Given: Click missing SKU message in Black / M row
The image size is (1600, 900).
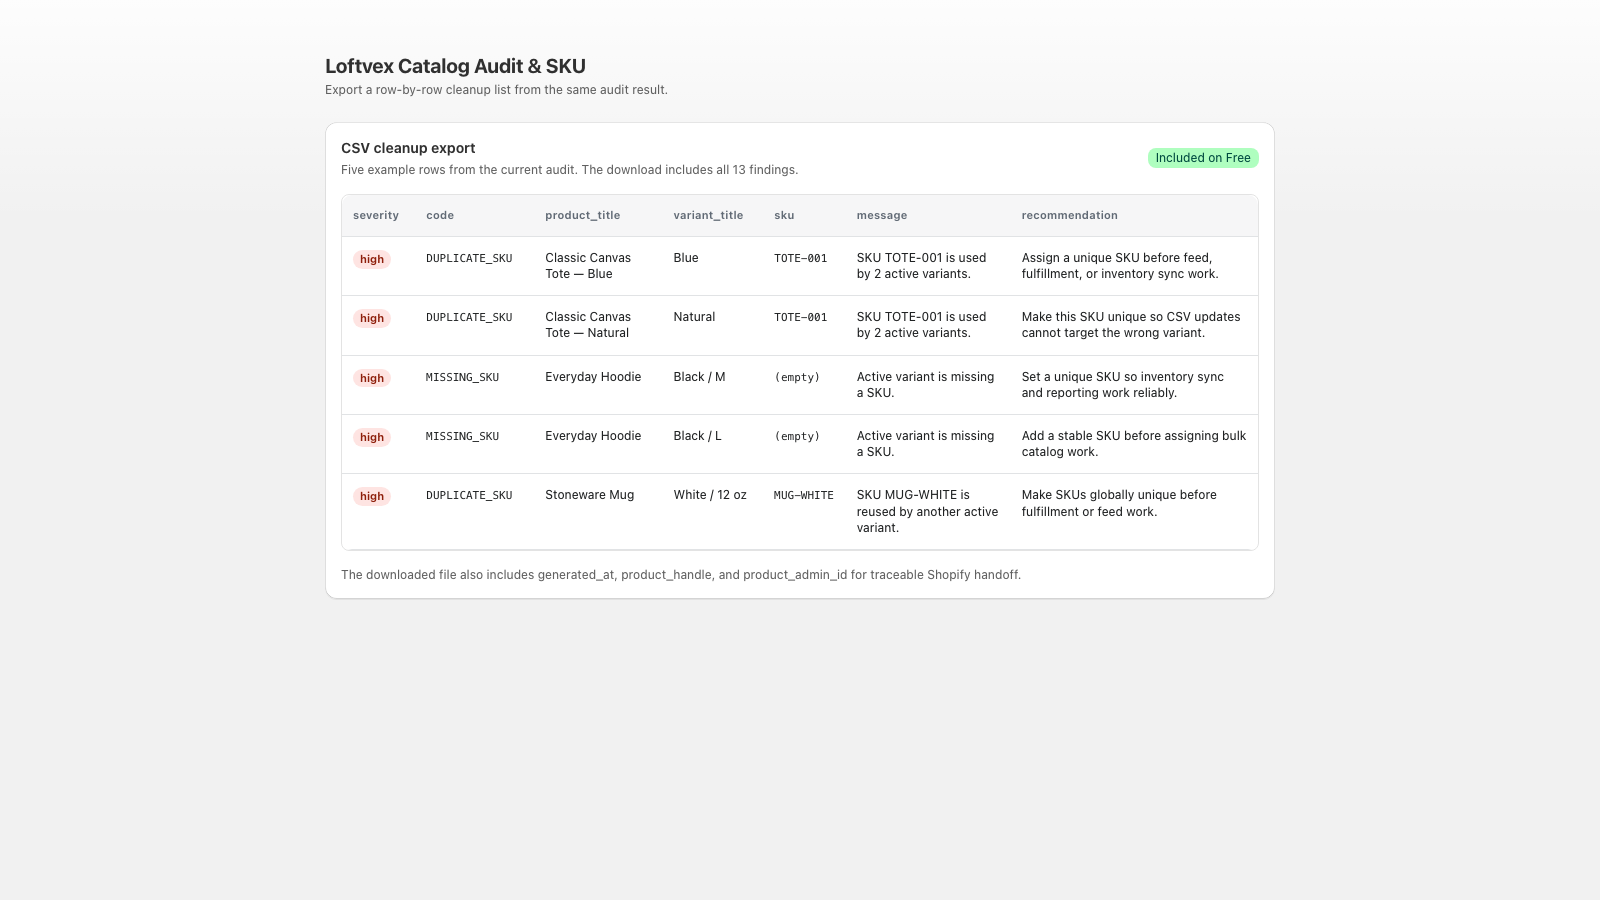Looking at the screenshot, I should (925, 385).
